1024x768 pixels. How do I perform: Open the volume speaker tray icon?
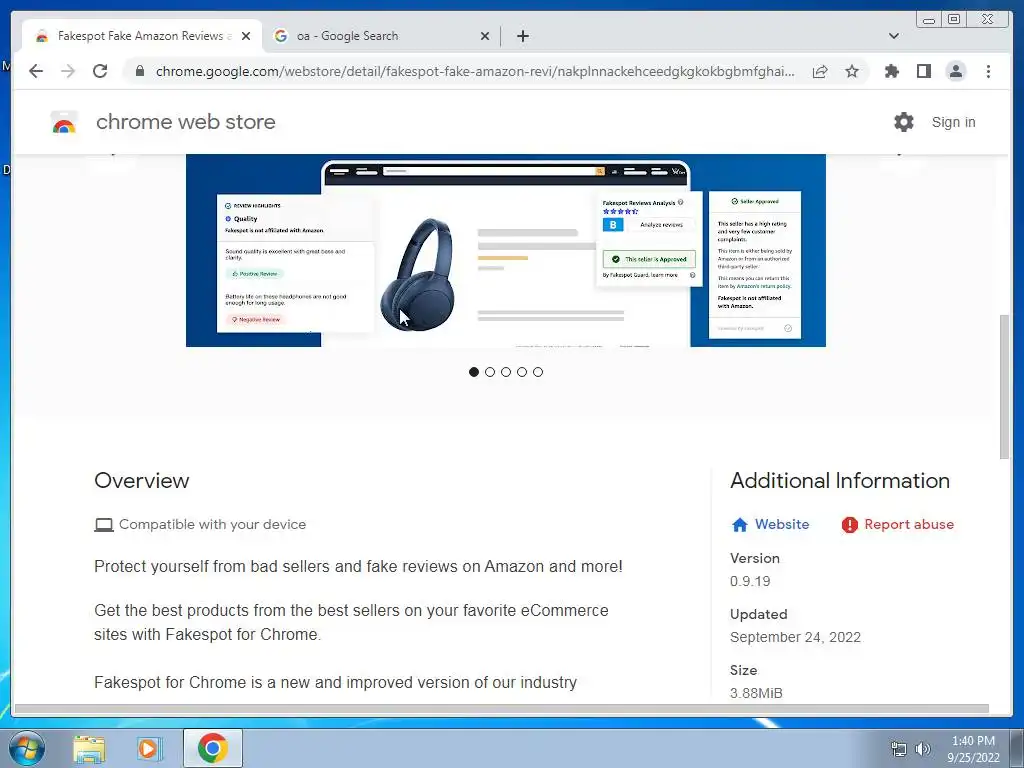pyautogui.click(x=922, y=749)
